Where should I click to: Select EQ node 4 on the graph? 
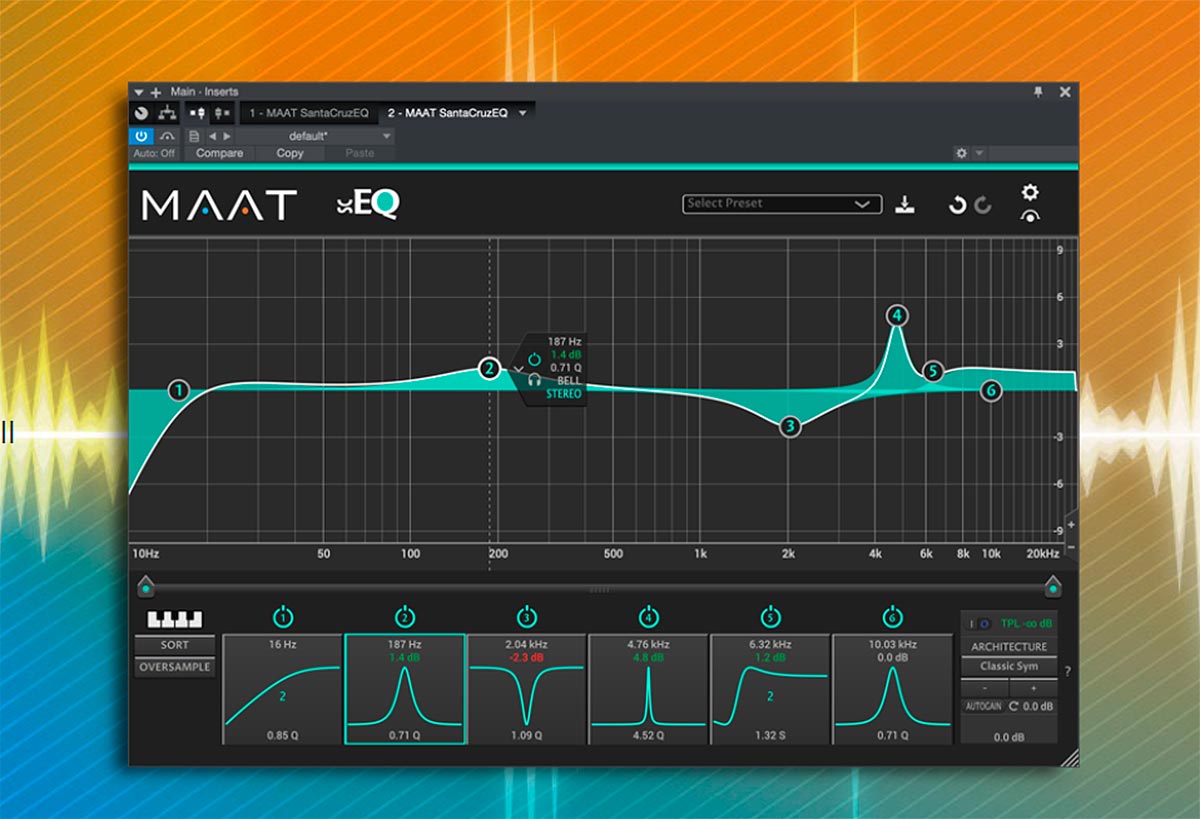[897, 315]
